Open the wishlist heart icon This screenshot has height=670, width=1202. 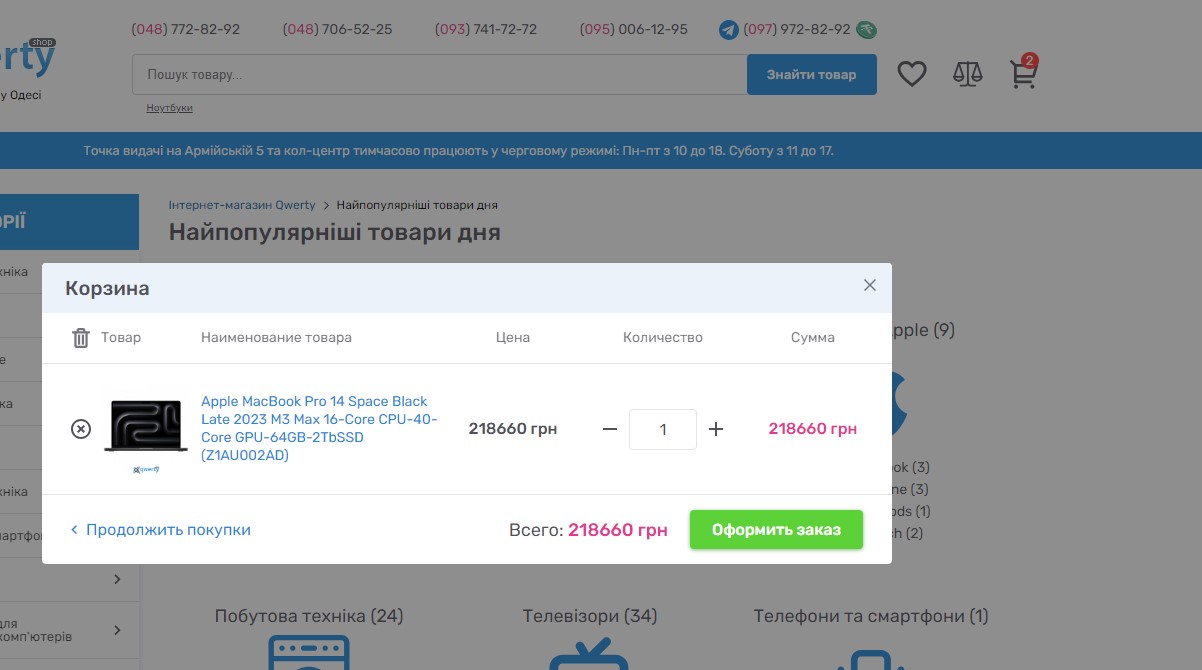[x=911, y=74]
